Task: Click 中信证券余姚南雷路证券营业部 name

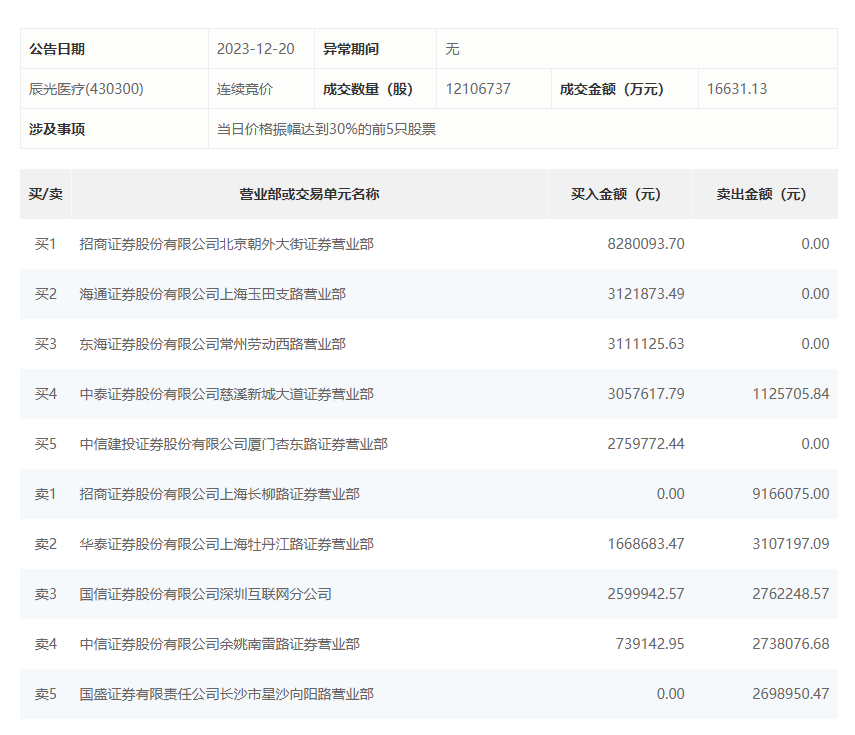Action: tap(219, 644)
